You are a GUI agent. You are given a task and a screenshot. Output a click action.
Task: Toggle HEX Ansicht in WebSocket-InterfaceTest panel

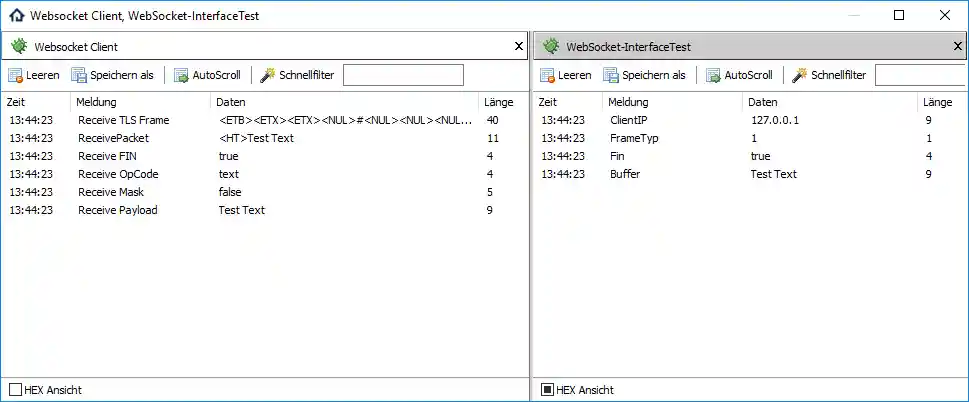[548, 390]
